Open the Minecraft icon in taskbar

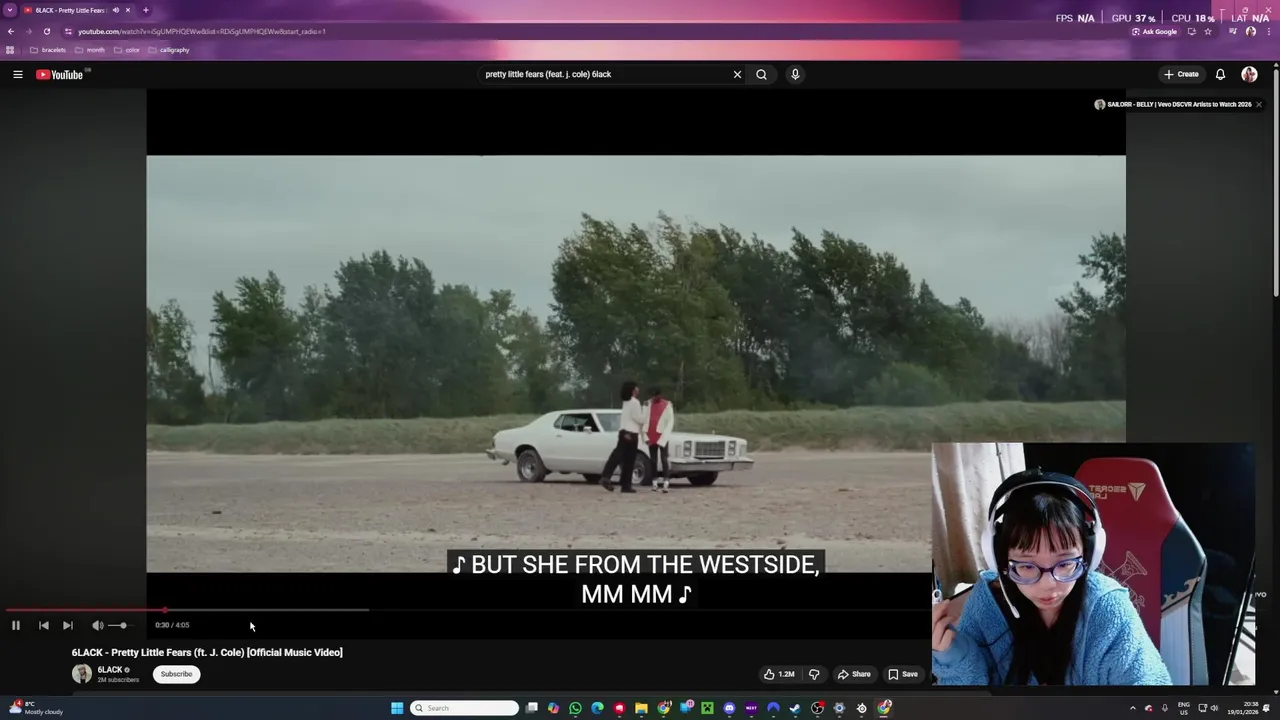click(x=707, y=708)
